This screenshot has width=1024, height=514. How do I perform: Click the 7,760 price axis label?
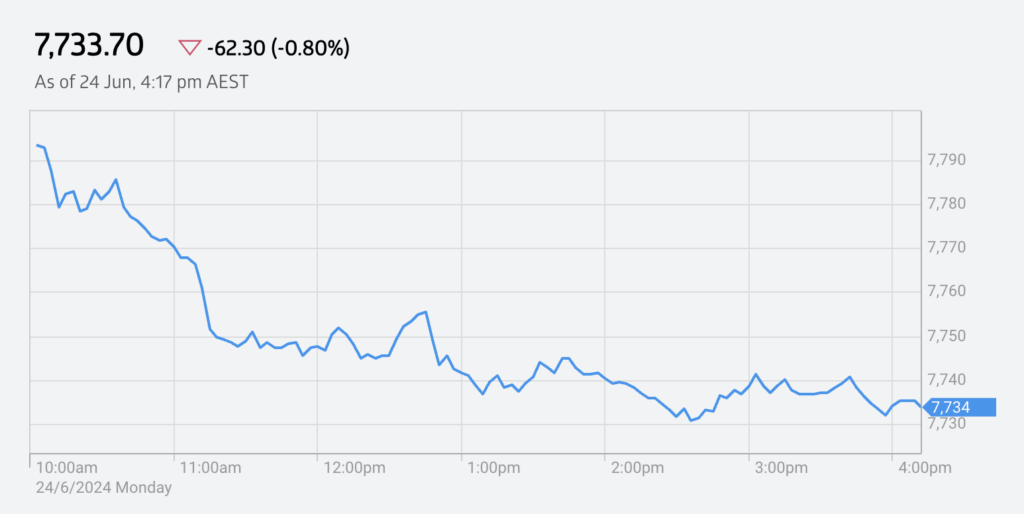click(x=947, y=292)
